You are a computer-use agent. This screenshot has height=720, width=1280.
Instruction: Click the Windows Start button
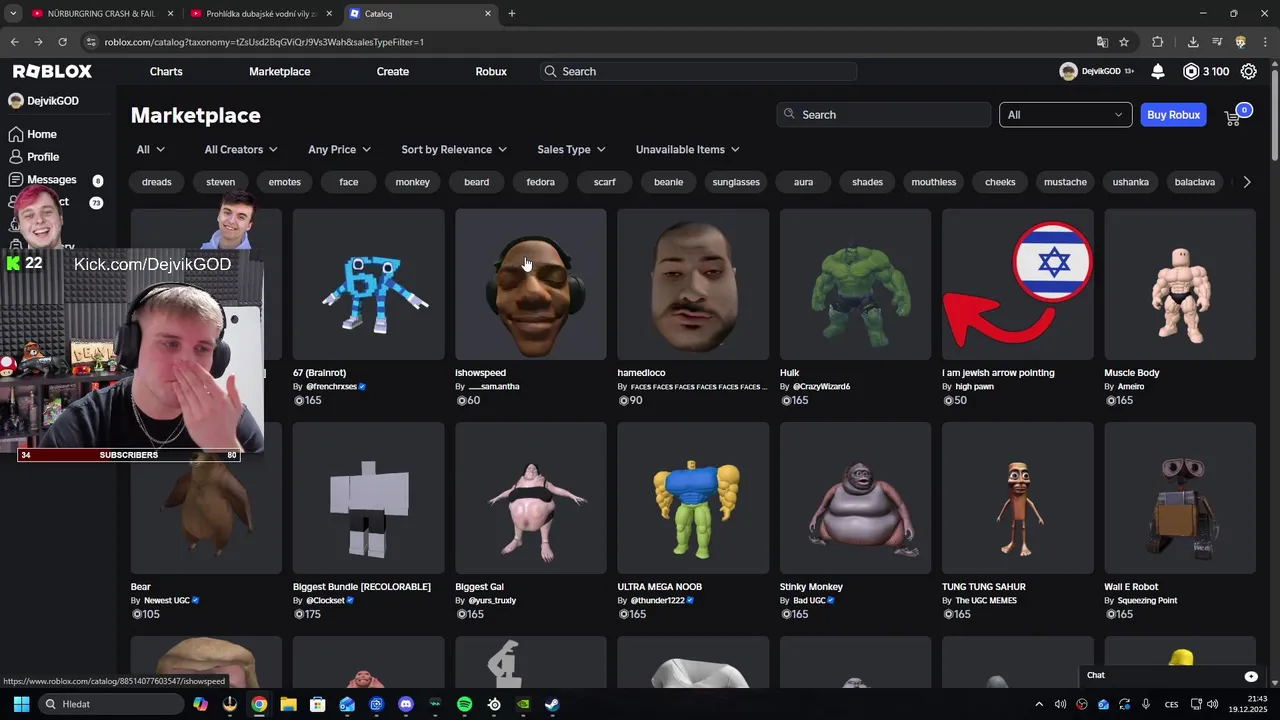point(21,704)
